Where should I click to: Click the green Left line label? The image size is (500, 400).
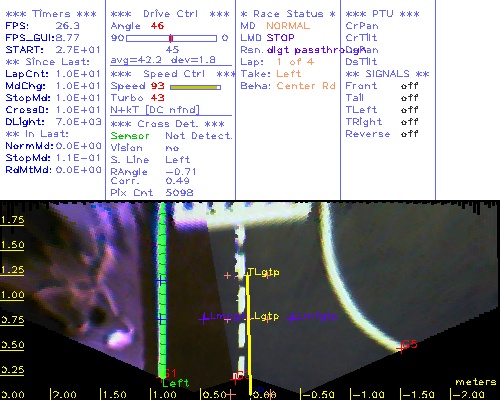(176, 383)
